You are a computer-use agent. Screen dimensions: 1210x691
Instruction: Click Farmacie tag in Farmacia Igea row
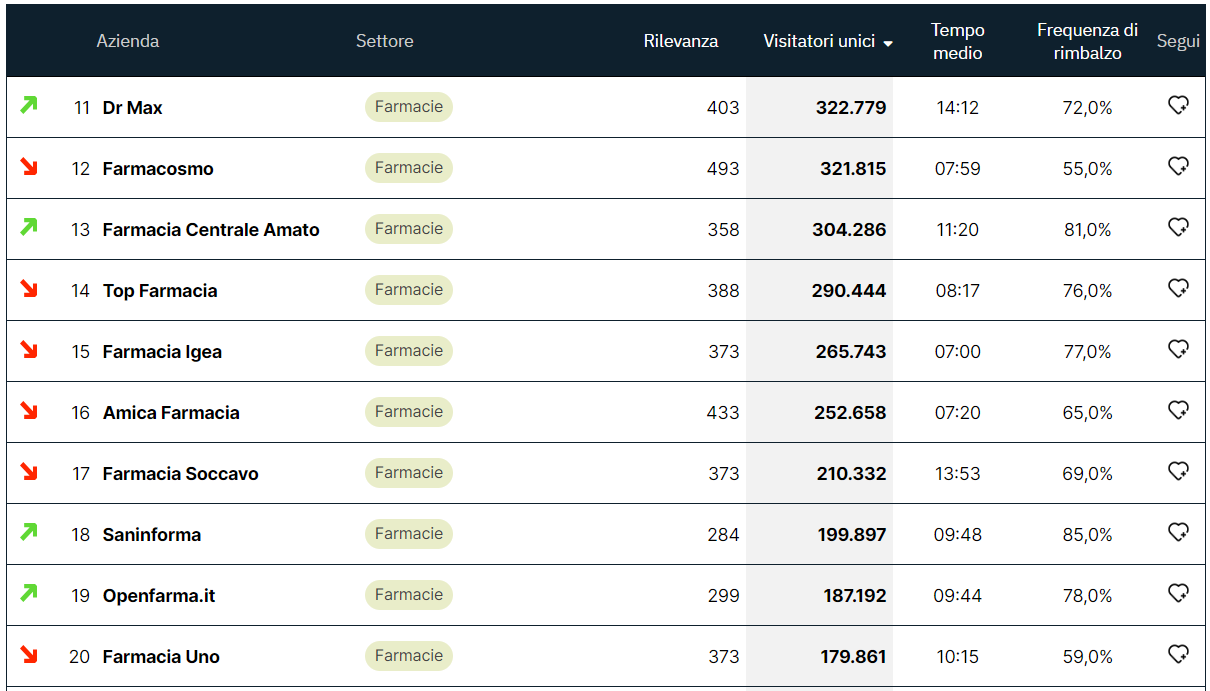pyautogui.click(x=409, y=351)
